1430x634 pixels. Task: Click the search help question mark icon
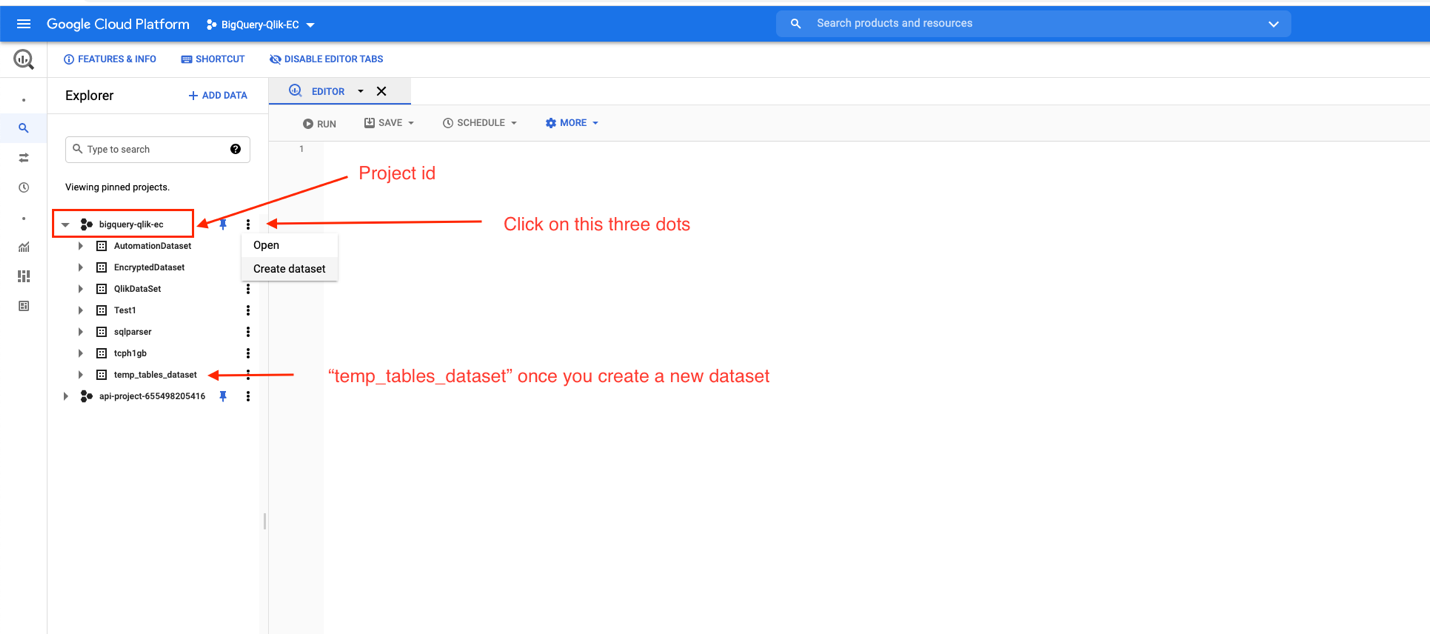click(x=235, y=149)
